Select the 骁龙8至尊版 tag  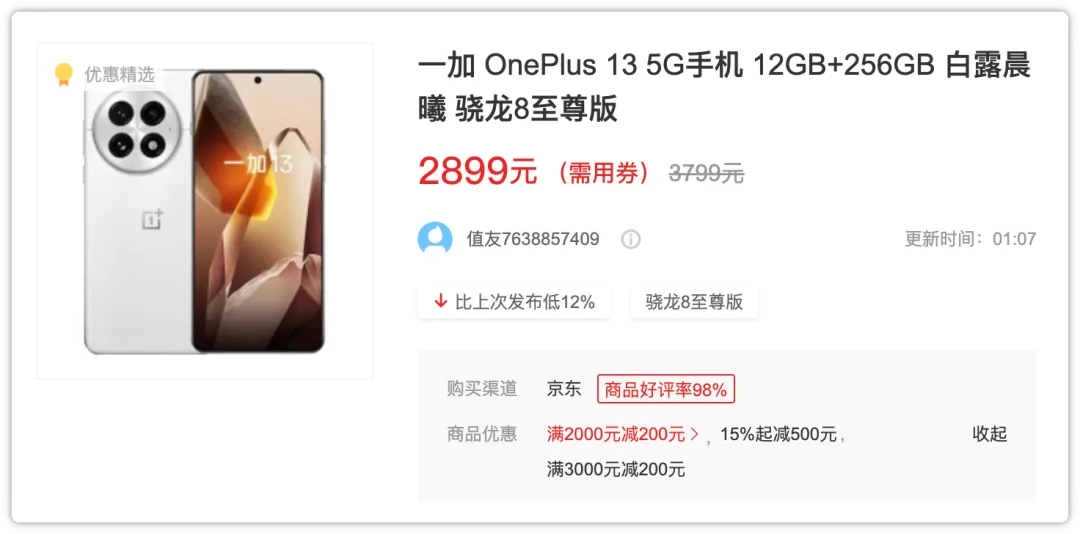point(694,302)
